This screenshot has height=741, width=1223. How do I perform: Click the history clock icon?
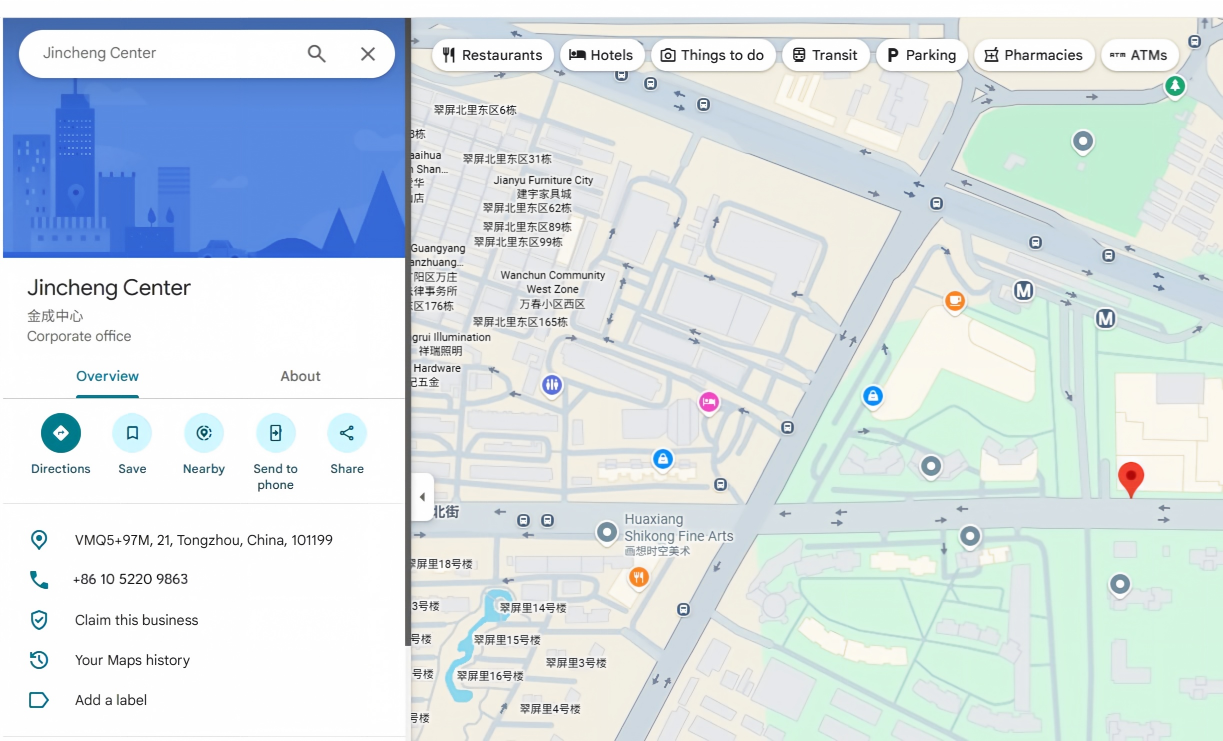(39, 660)
